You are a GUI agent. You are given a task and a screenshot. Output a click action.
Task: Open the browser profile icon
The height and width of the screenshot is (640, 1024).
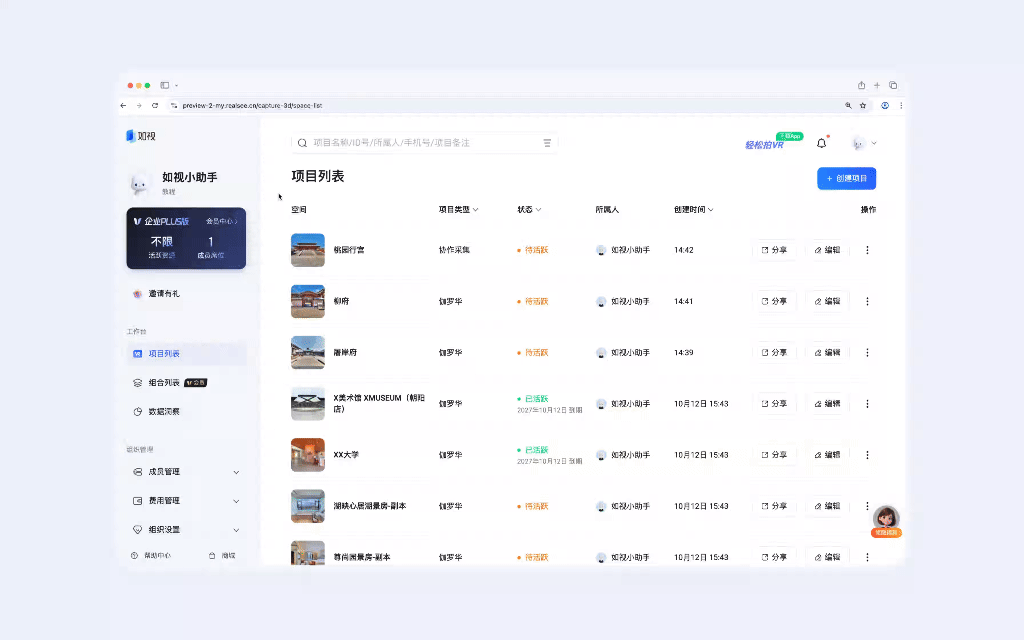[885, 105]
